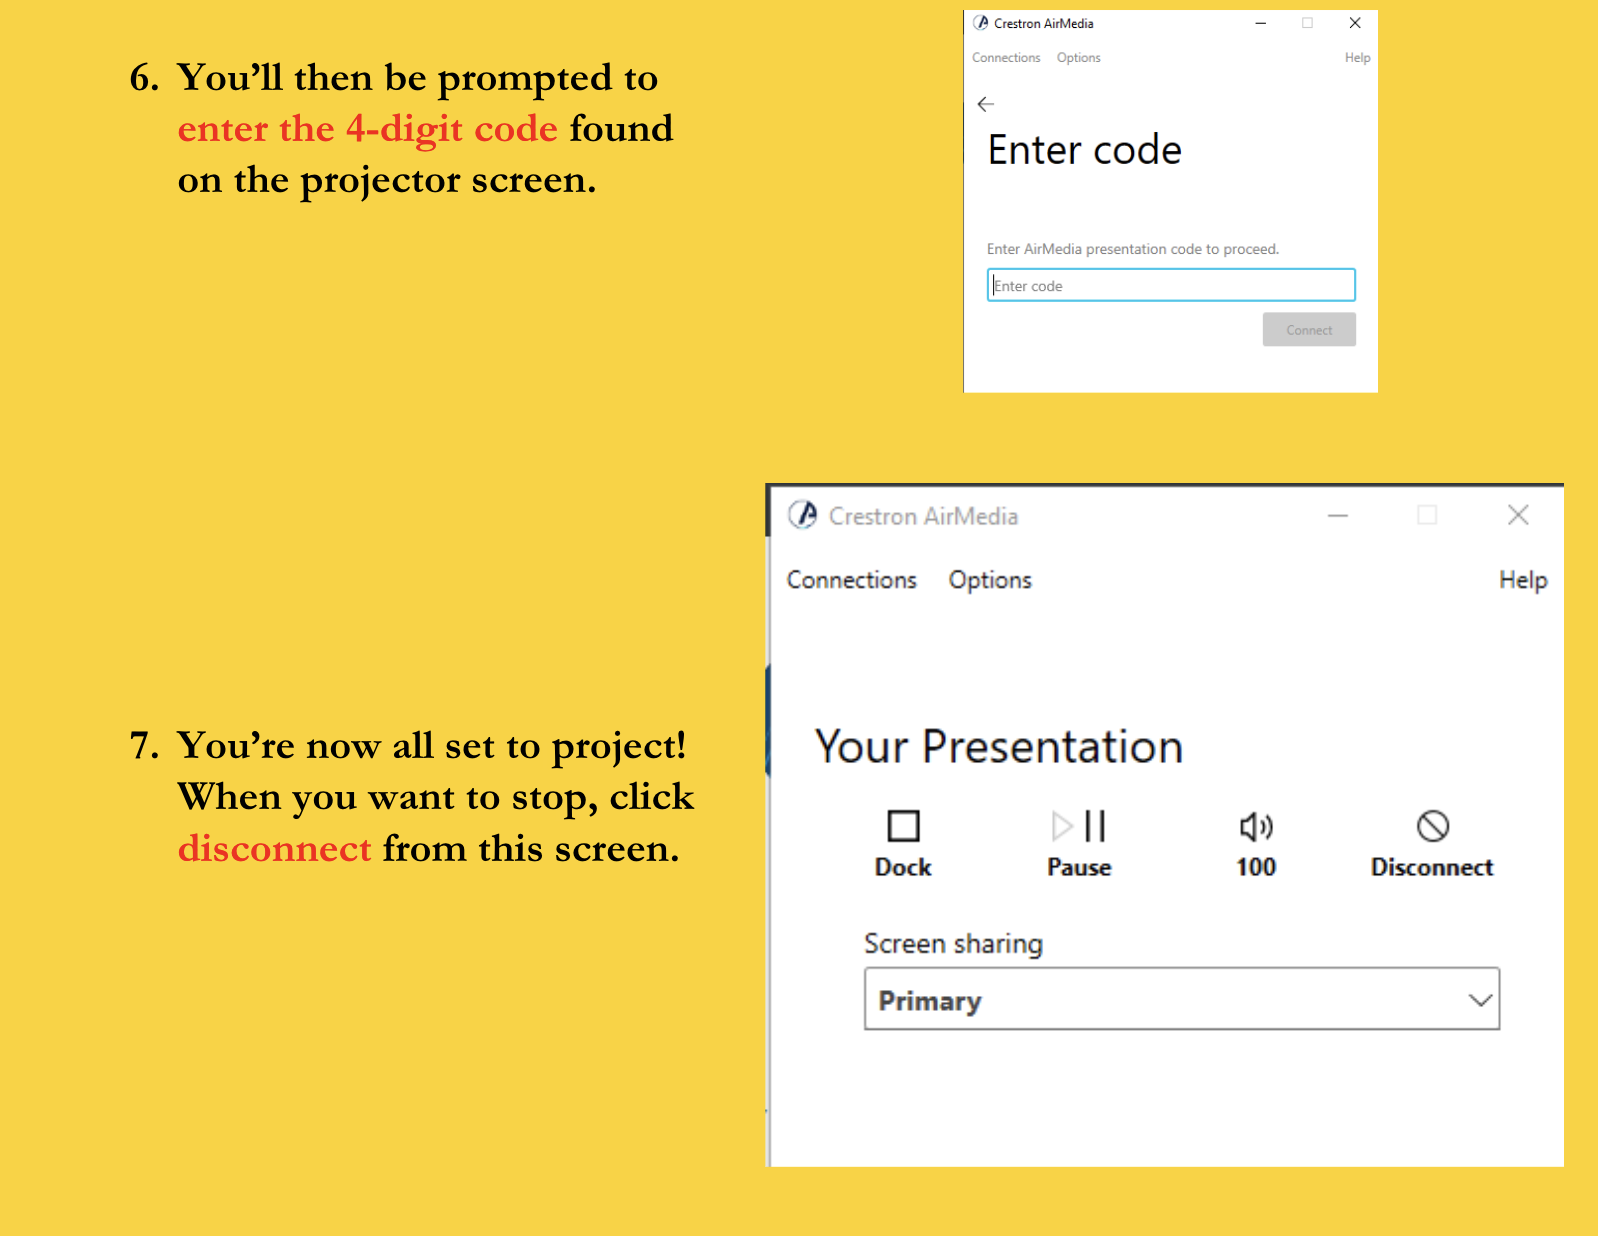Viewport: 1598px width, 1236px height.
Task: Open Connections menu in the large AirMedia window
Action: click(x=851, y=580)
